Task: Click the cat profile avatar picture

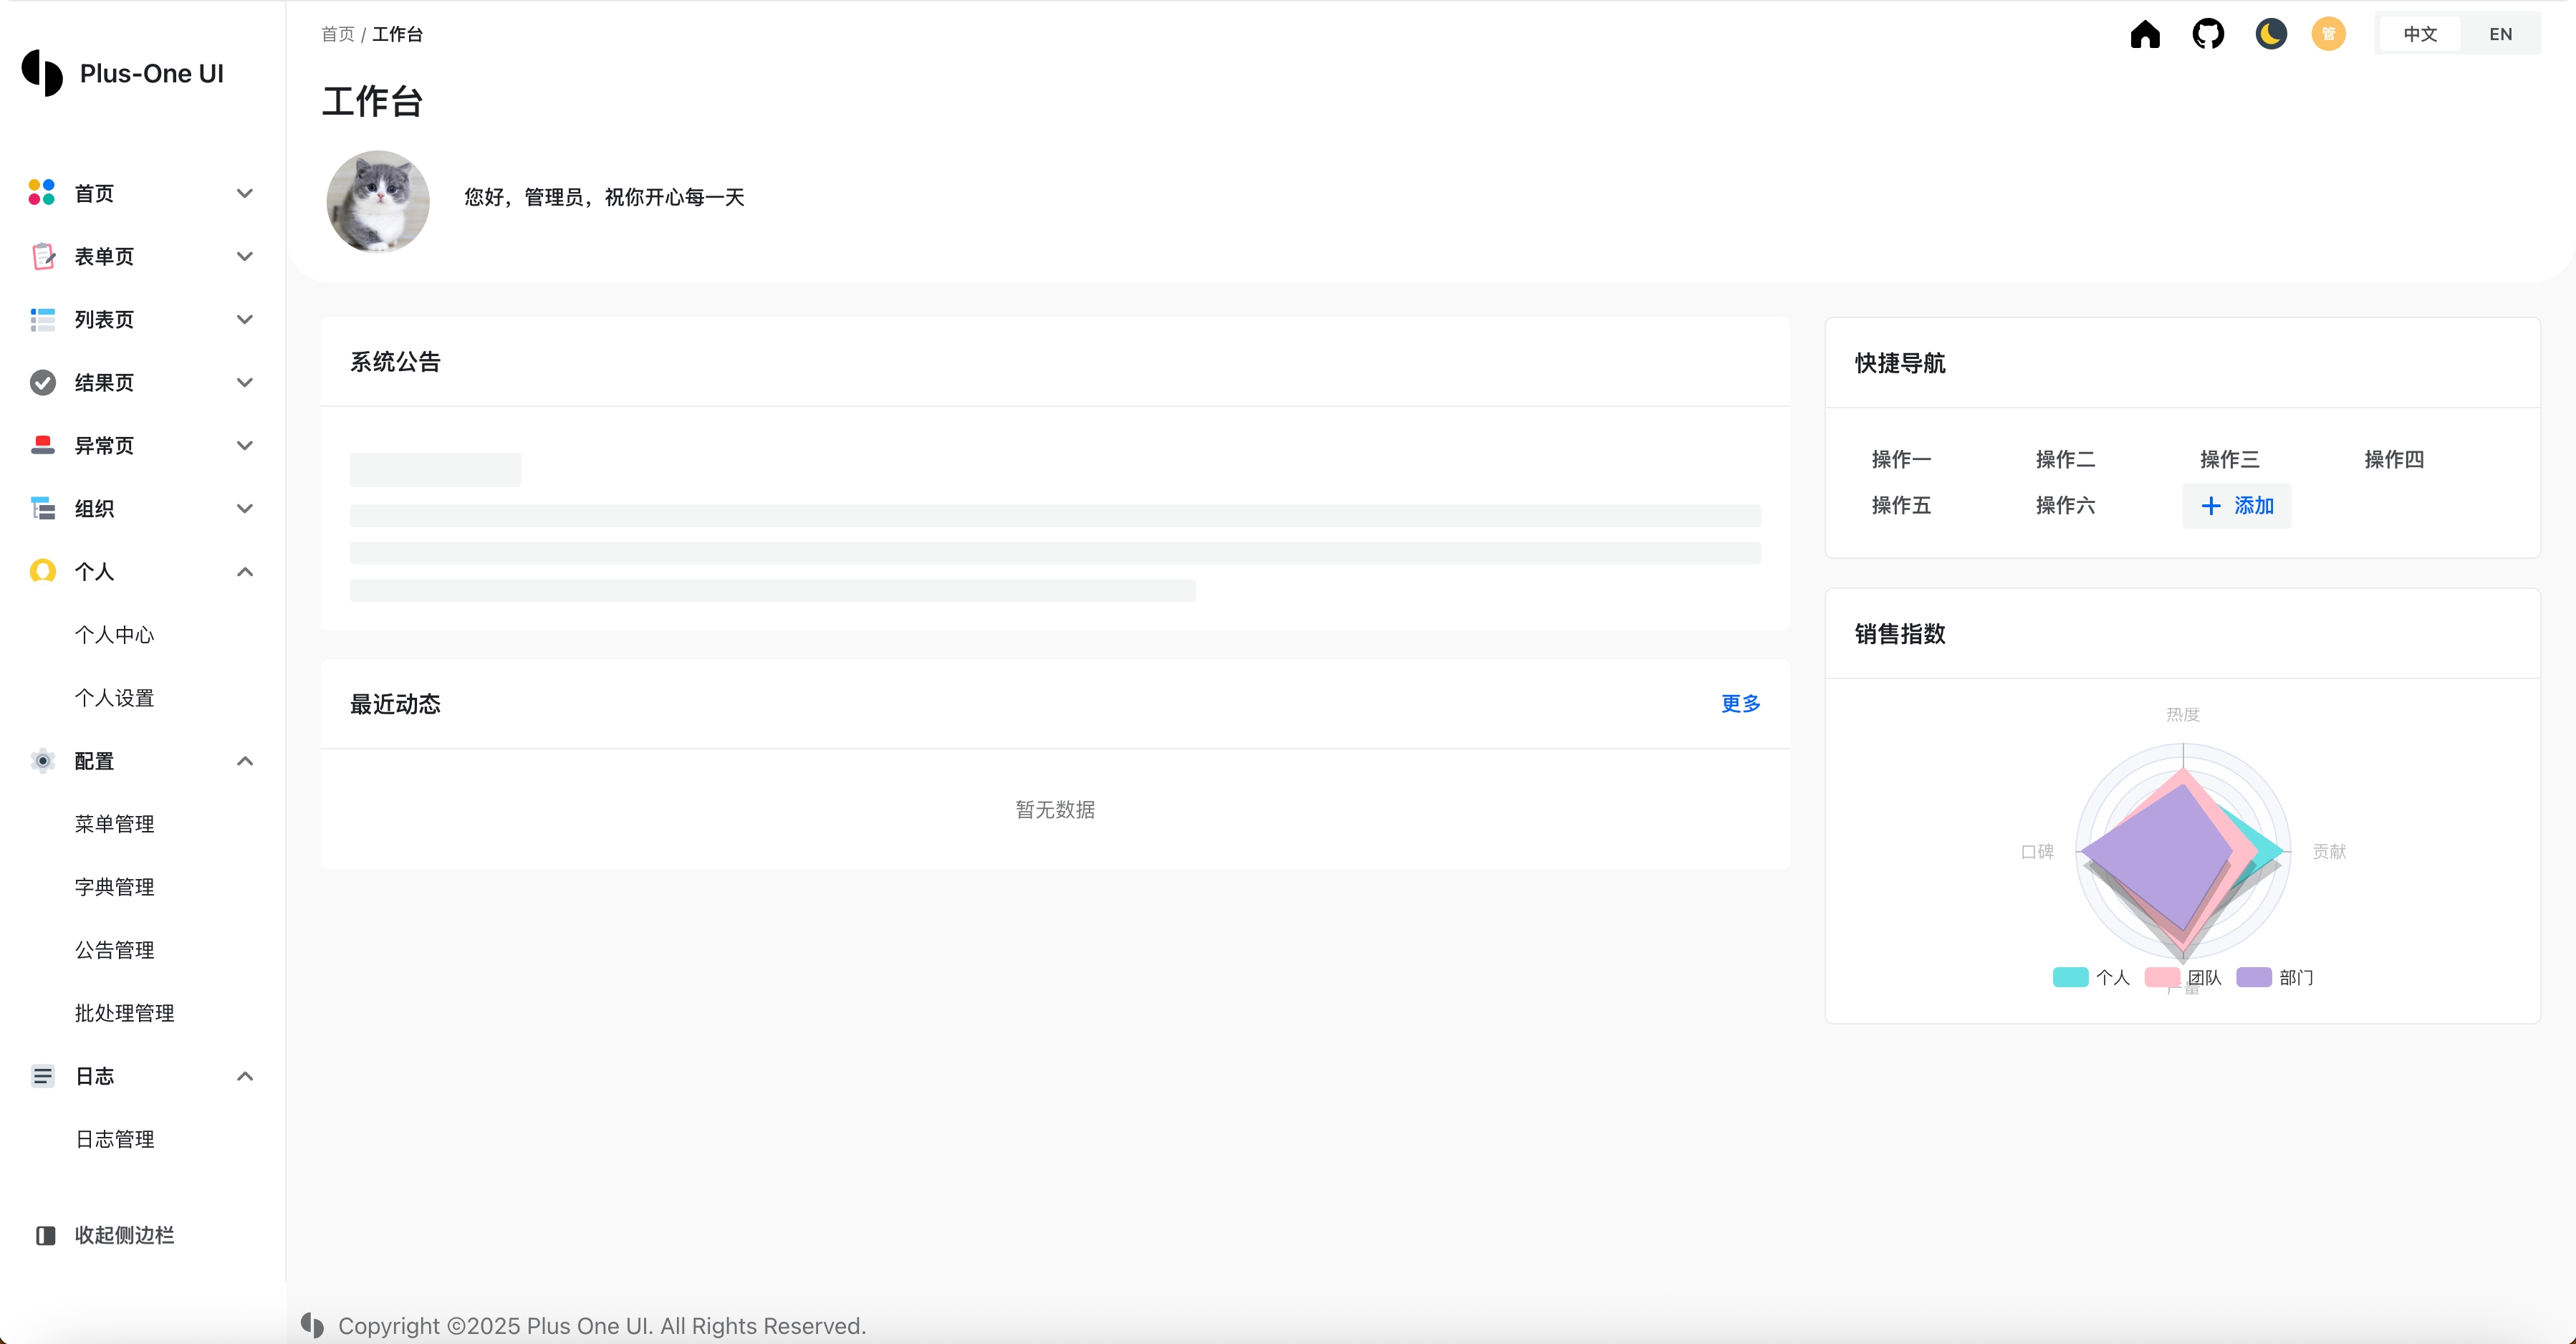Action: point(378,201)
